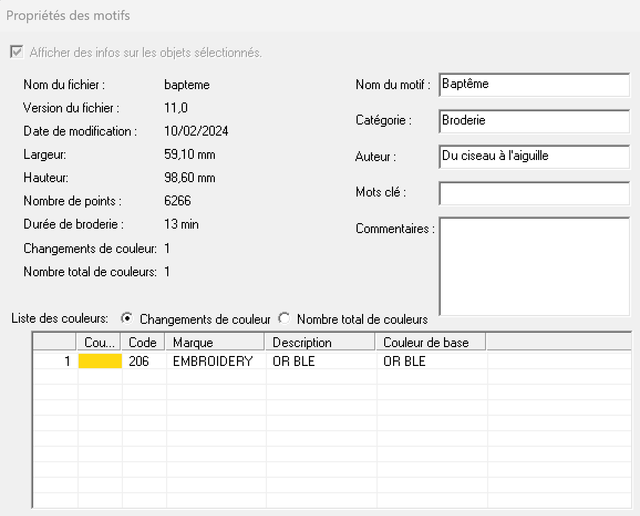
Task: Select row number 1 in color list
Action: 56,361
